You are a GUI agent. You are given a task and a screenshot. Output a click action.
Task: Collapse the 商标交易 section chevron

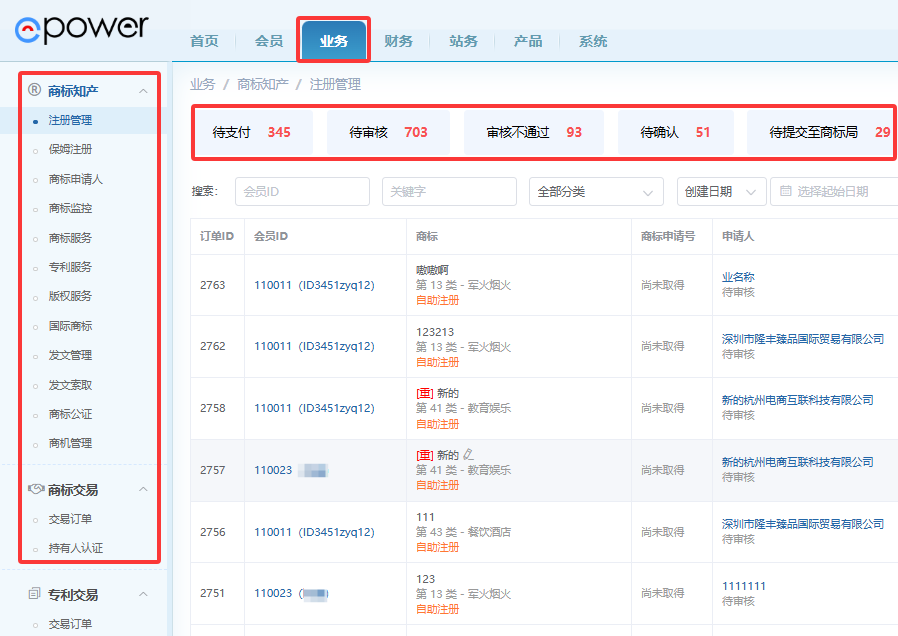(x=143, y=490)
